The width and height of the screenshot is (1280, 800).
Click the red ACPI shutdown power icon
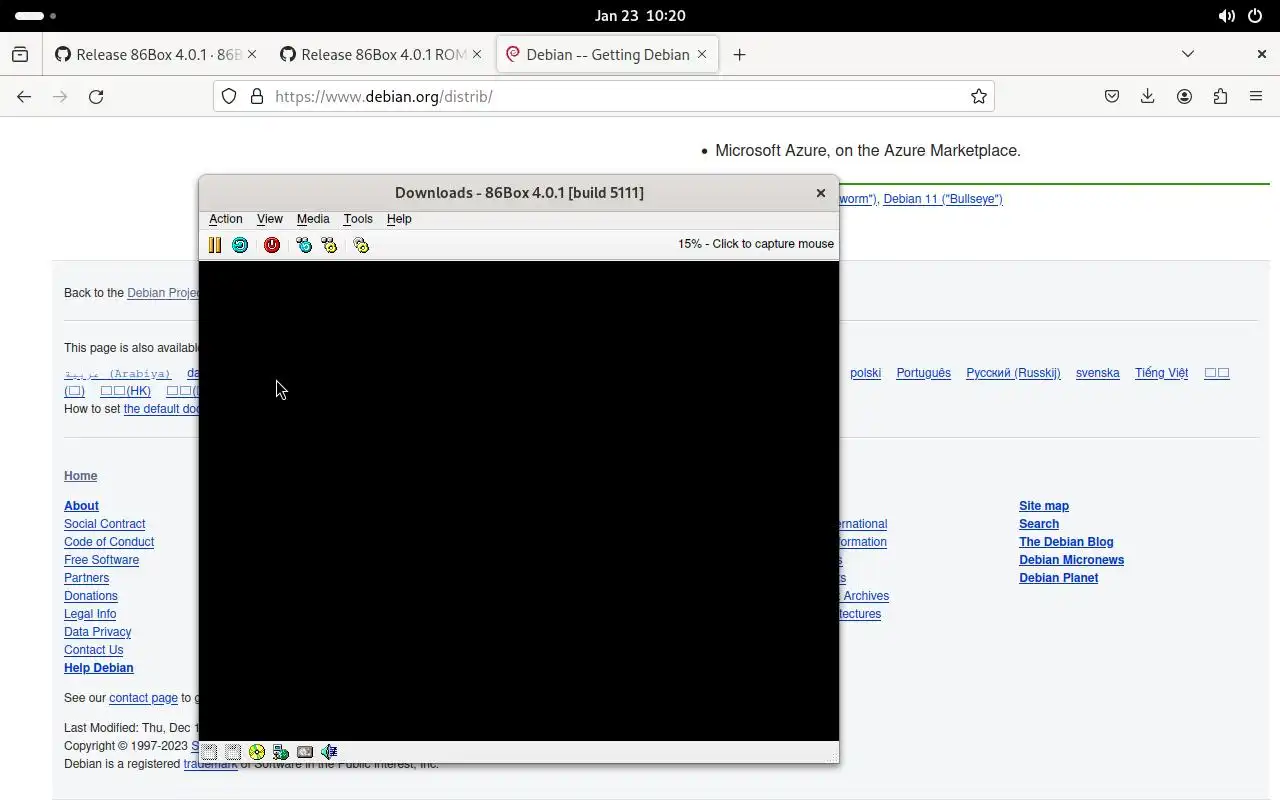pyautogui.click(x=272, y=245)
